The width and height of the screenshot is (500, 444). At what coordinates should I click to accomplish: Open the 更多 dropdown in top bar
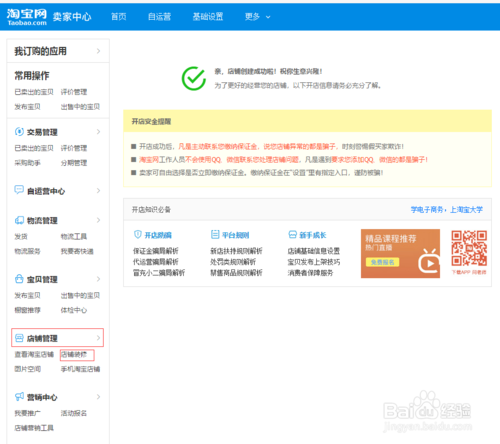pyautogui.click(x=257, y=16)
